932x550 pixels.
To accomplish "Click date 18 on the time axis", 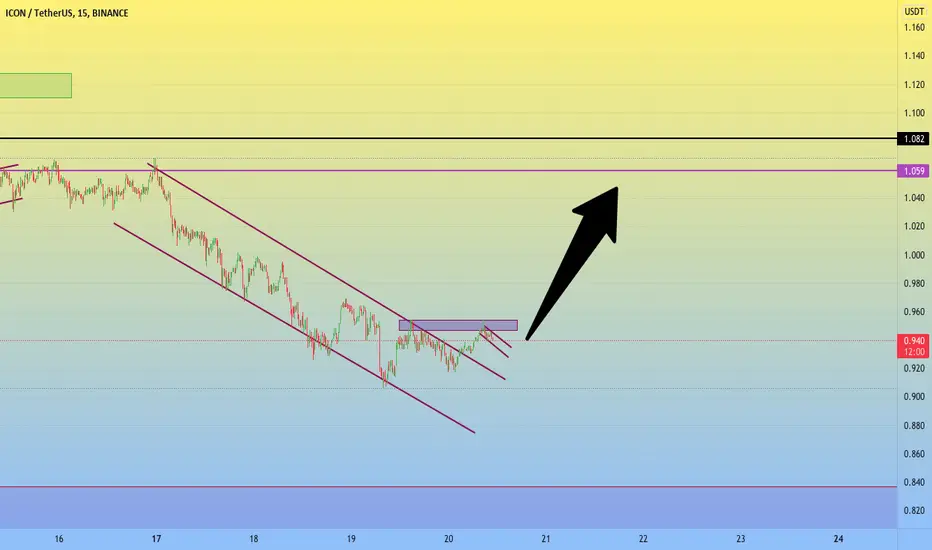I will point(254,539).
